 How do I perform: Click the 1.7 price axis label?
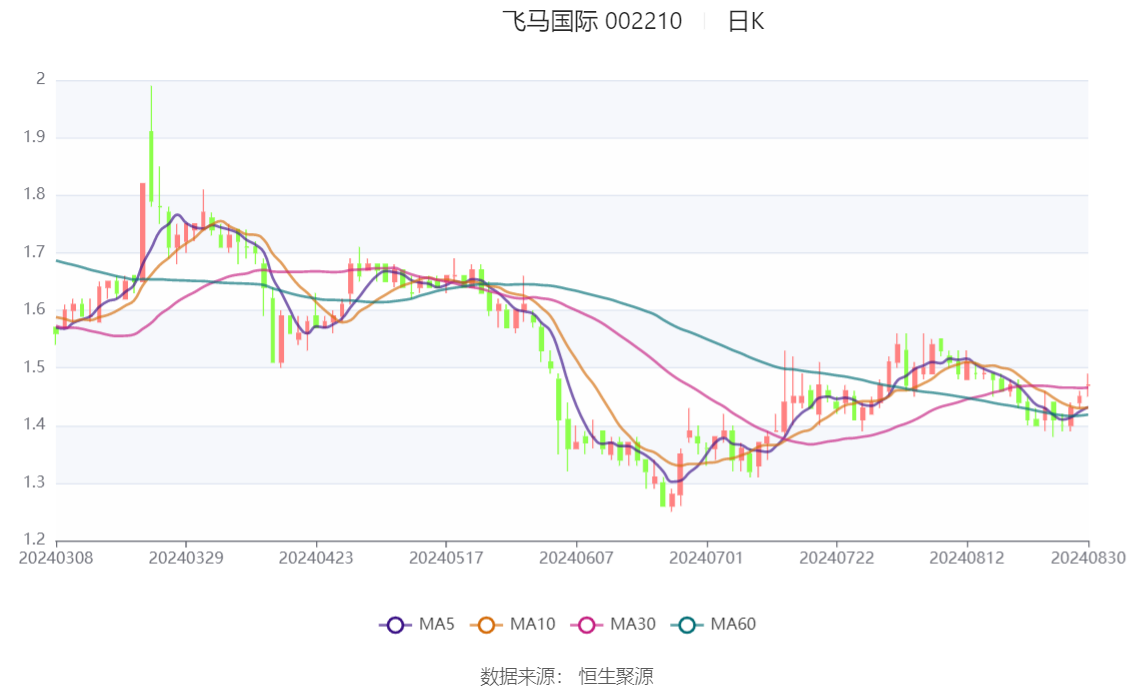(x=34, y=252)
